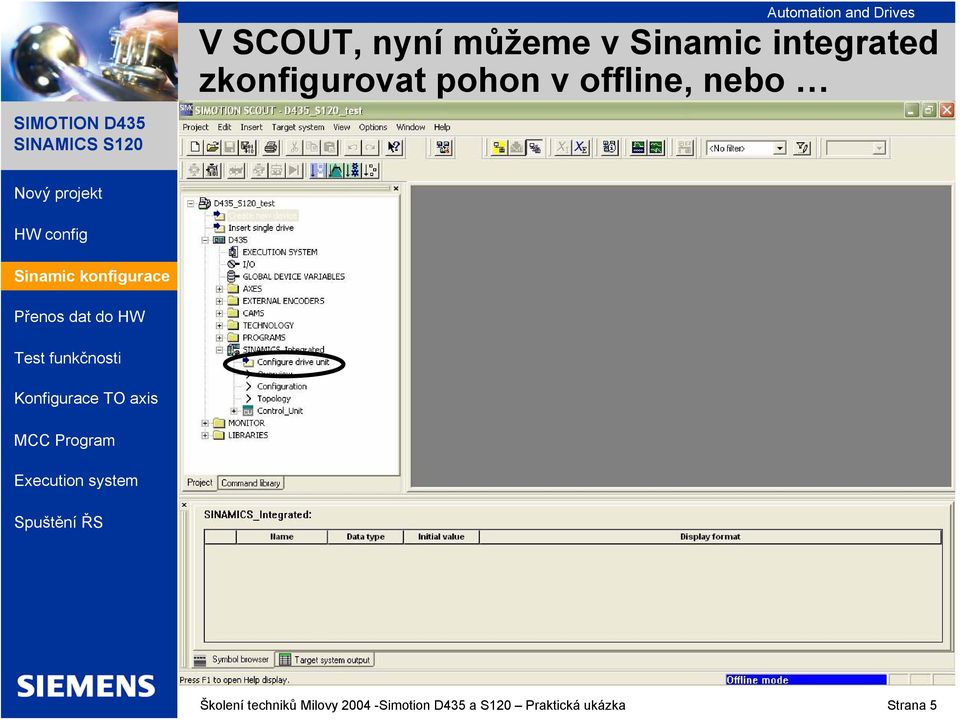Viewport: 960px width, 720px height.
Task: Select Configure drive unit tree item
Action: [x=293, y=362]
